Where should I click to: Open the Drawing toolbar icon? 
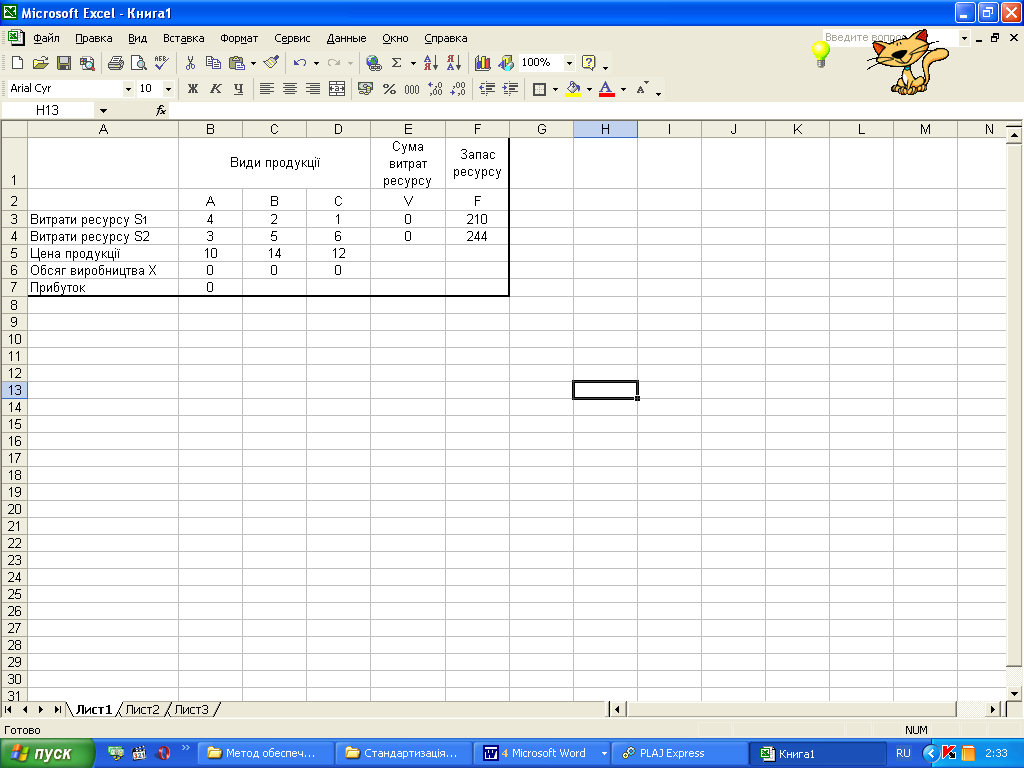506,63
